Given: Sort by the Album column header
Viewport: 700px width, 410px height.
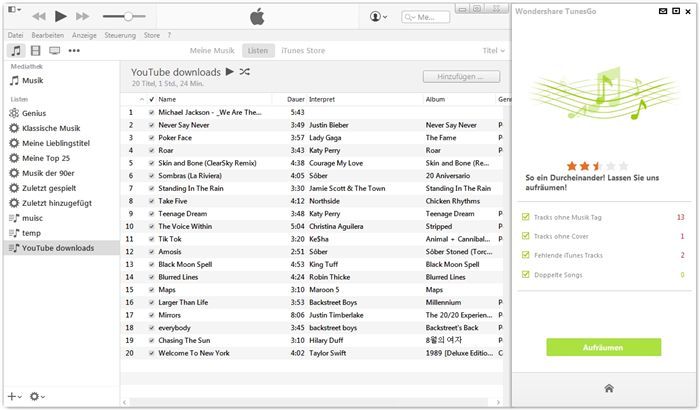Looking at the screenshot, I should (435, 99).
